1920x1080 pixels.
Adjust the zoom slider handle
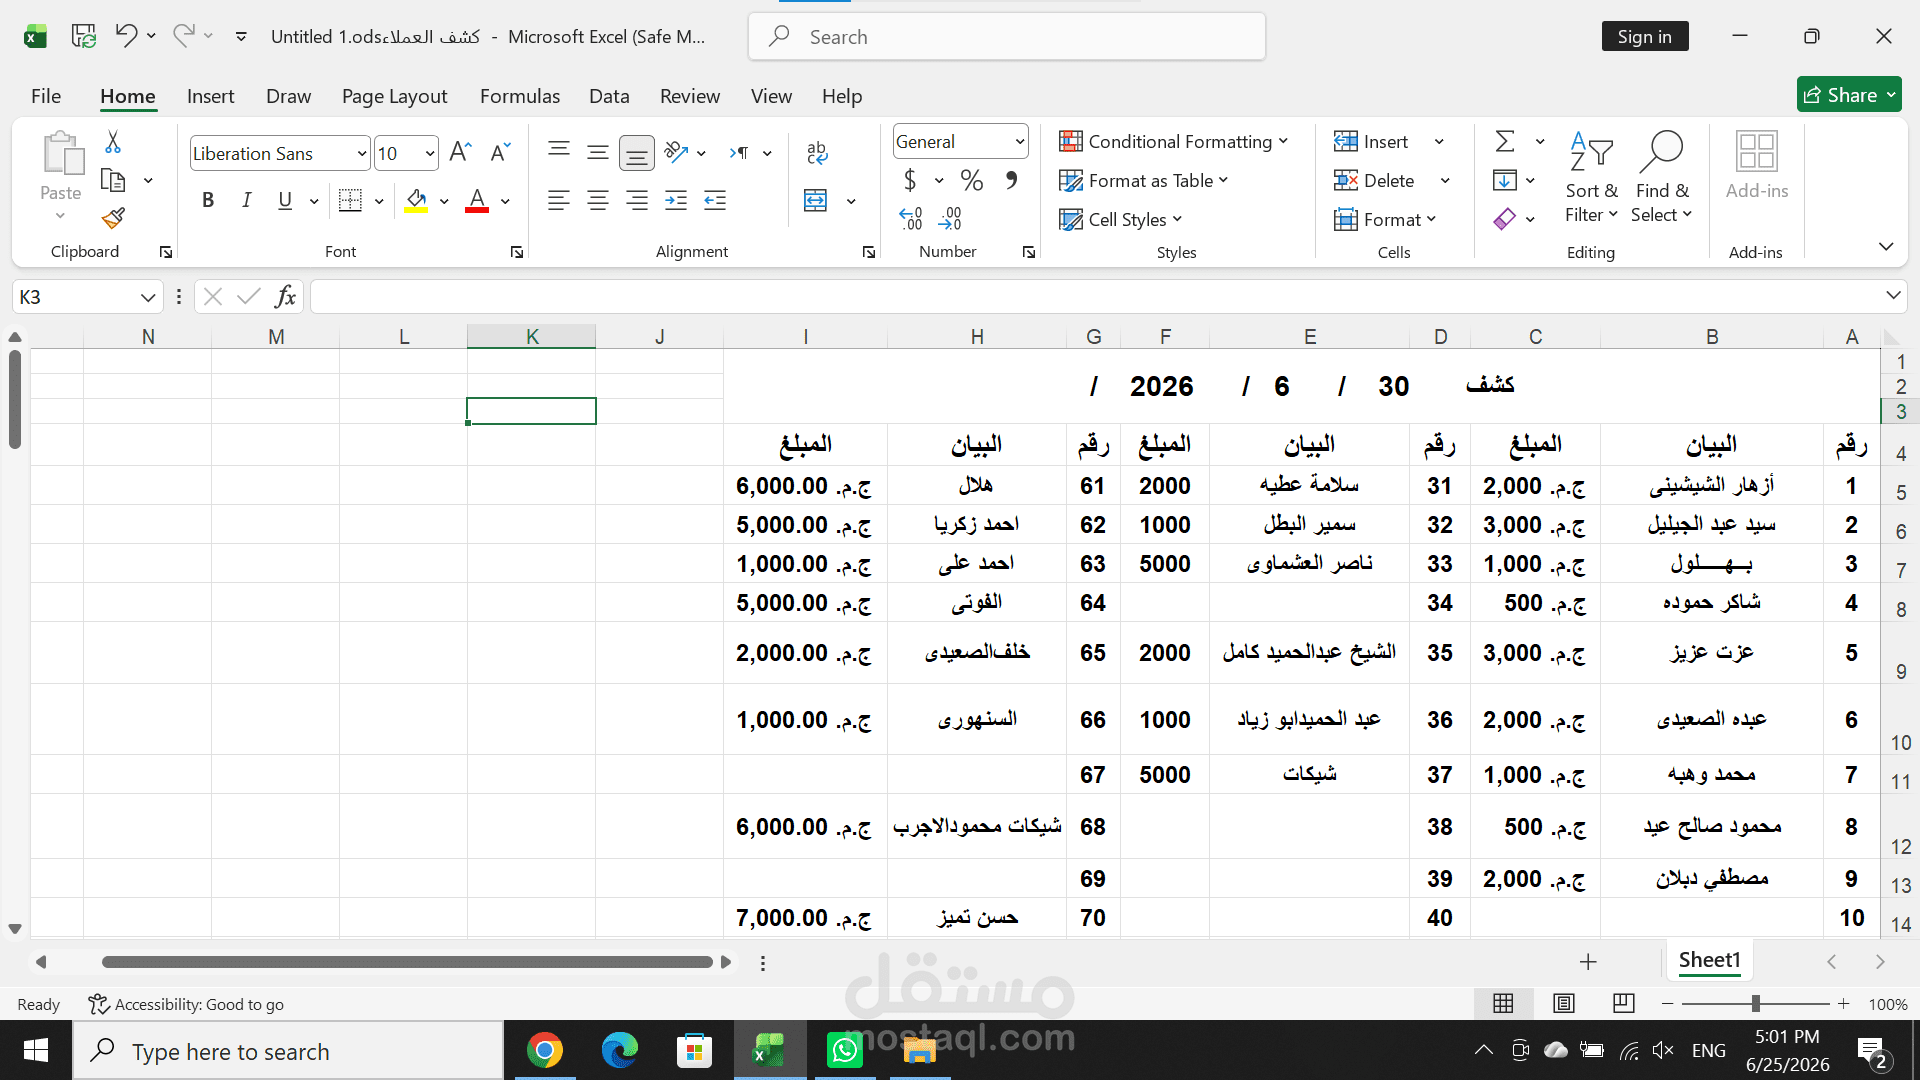click(x=1755, y=1003)
